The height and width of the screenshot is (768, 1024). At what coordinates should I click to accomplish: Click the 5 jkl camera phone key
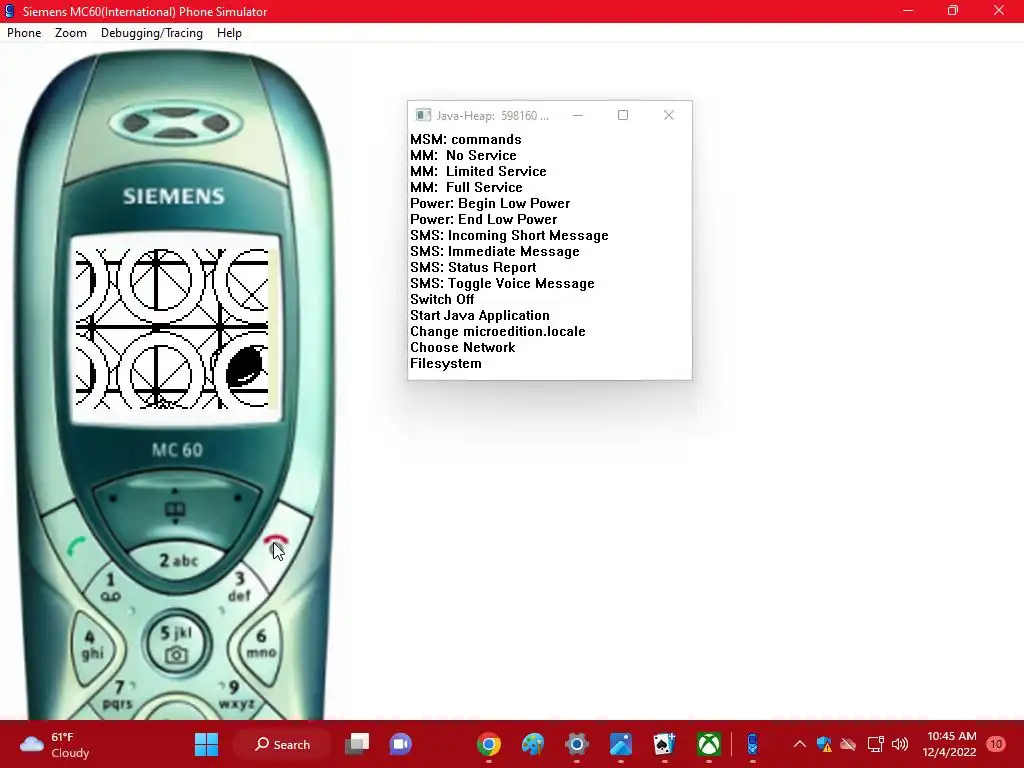pos(176,643)
